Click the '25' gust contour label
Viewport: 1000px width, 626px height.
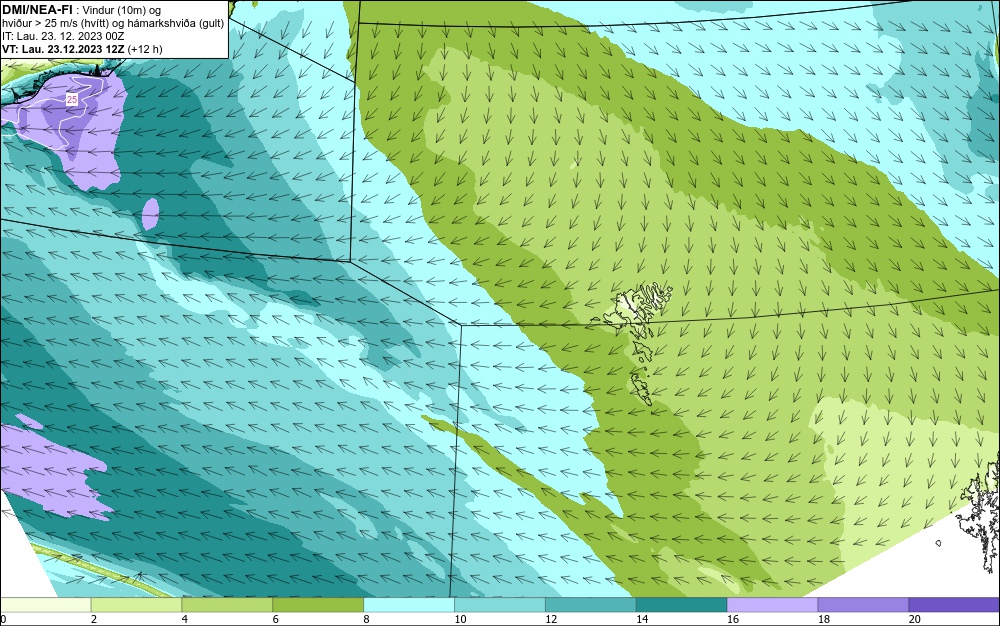coord(72,99)
